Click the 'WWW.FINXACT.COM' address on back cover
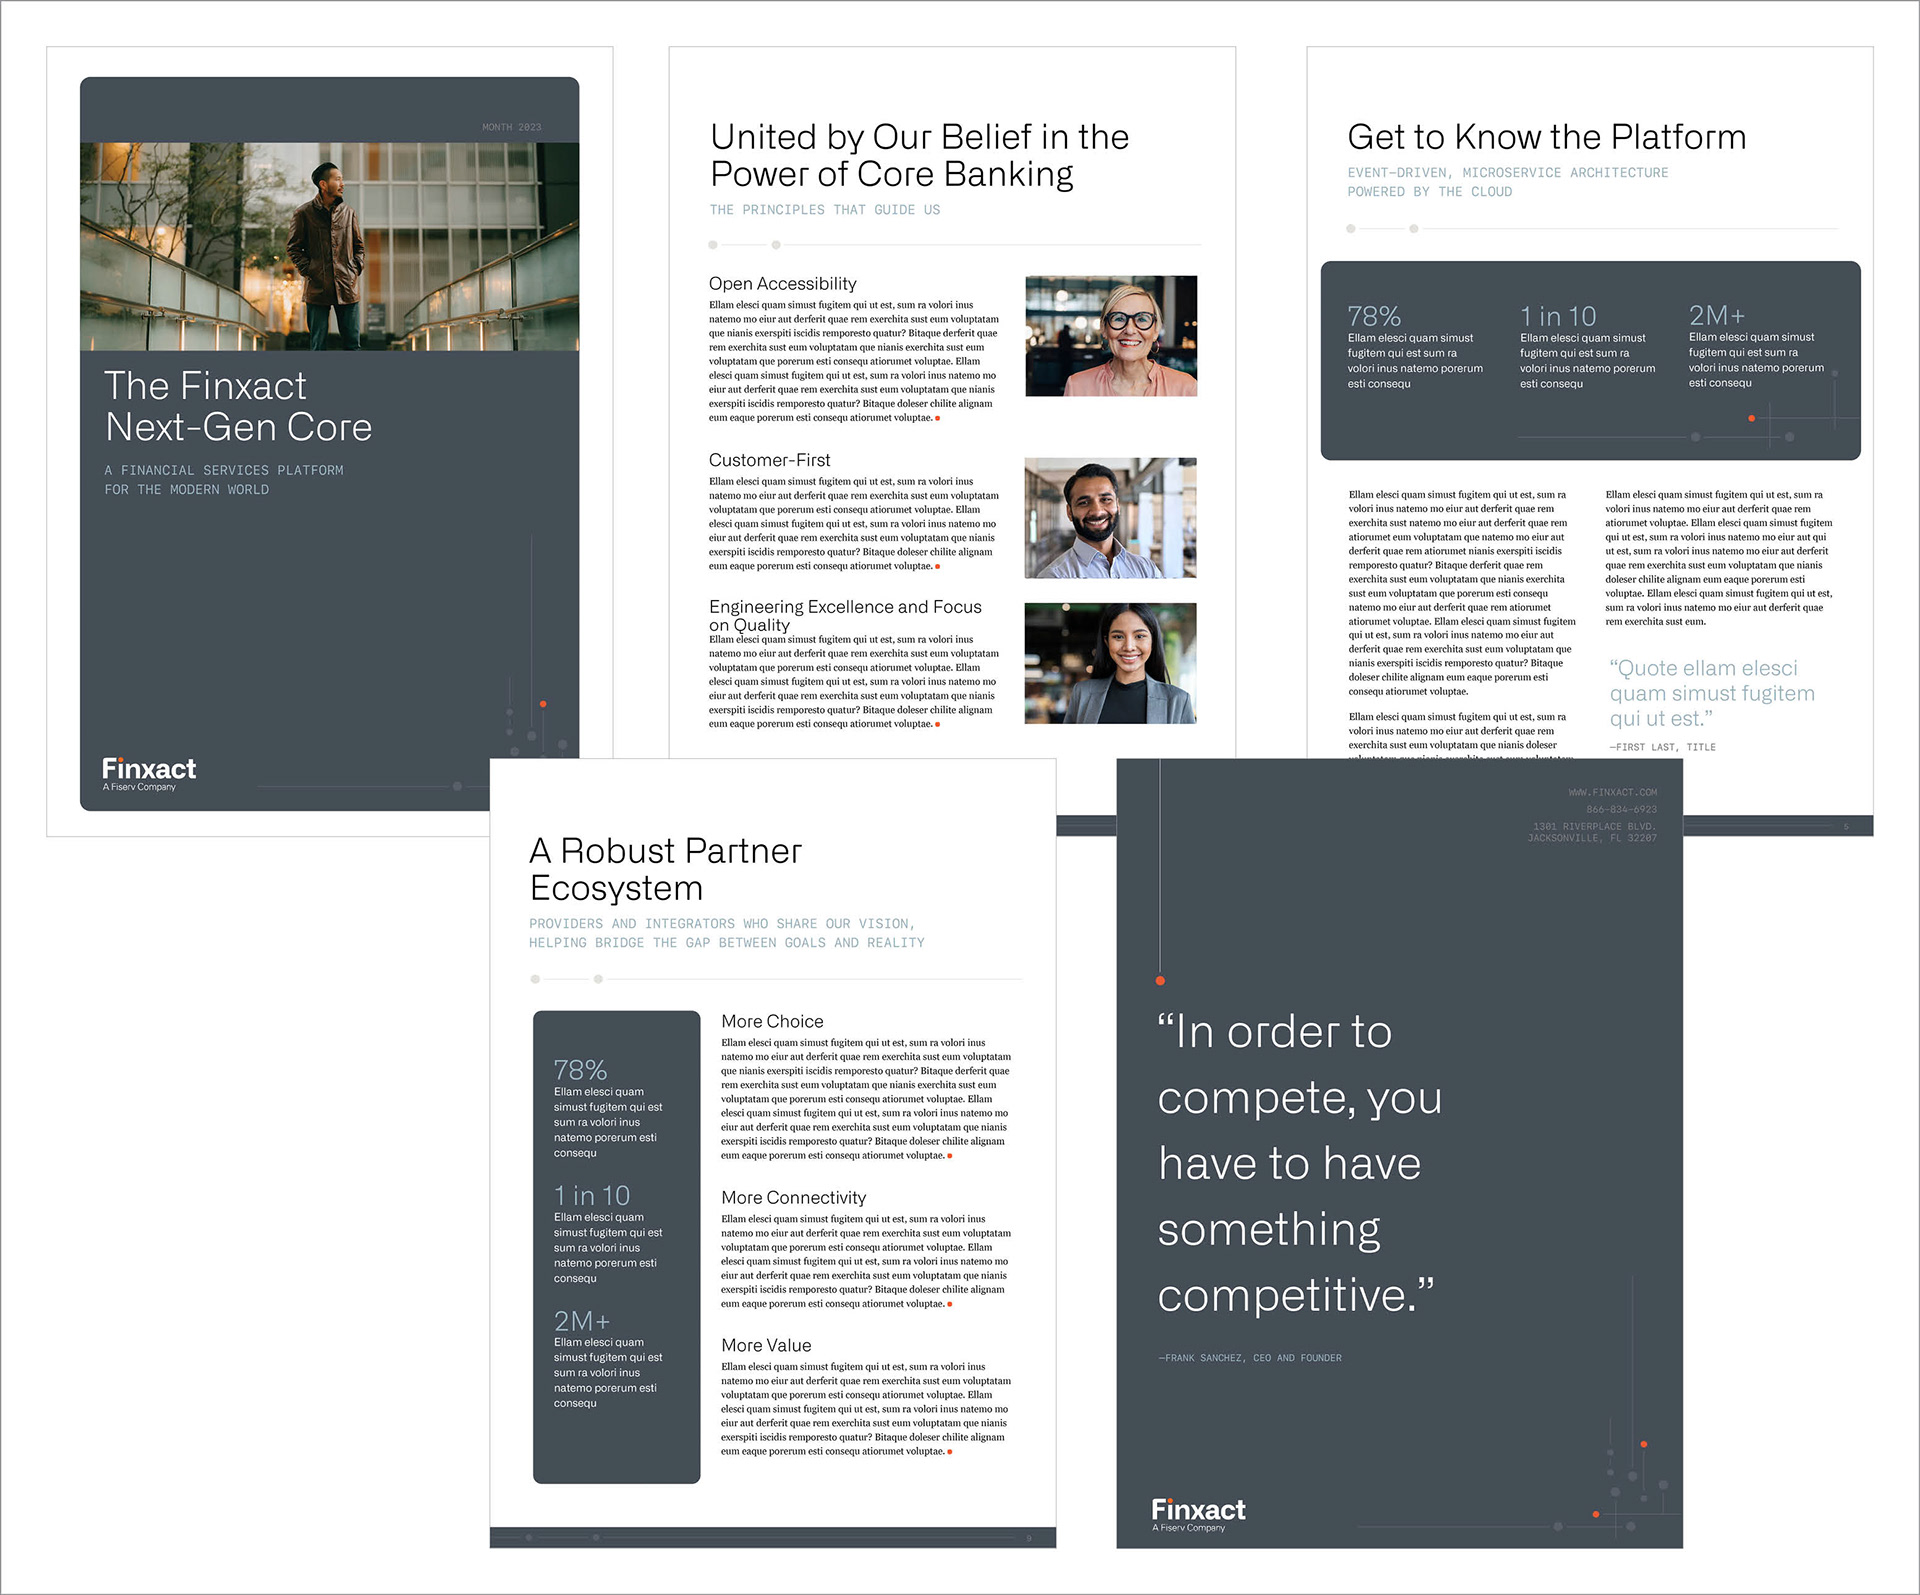This screenshot has height=1595, width=1920. pos(1613,792)
